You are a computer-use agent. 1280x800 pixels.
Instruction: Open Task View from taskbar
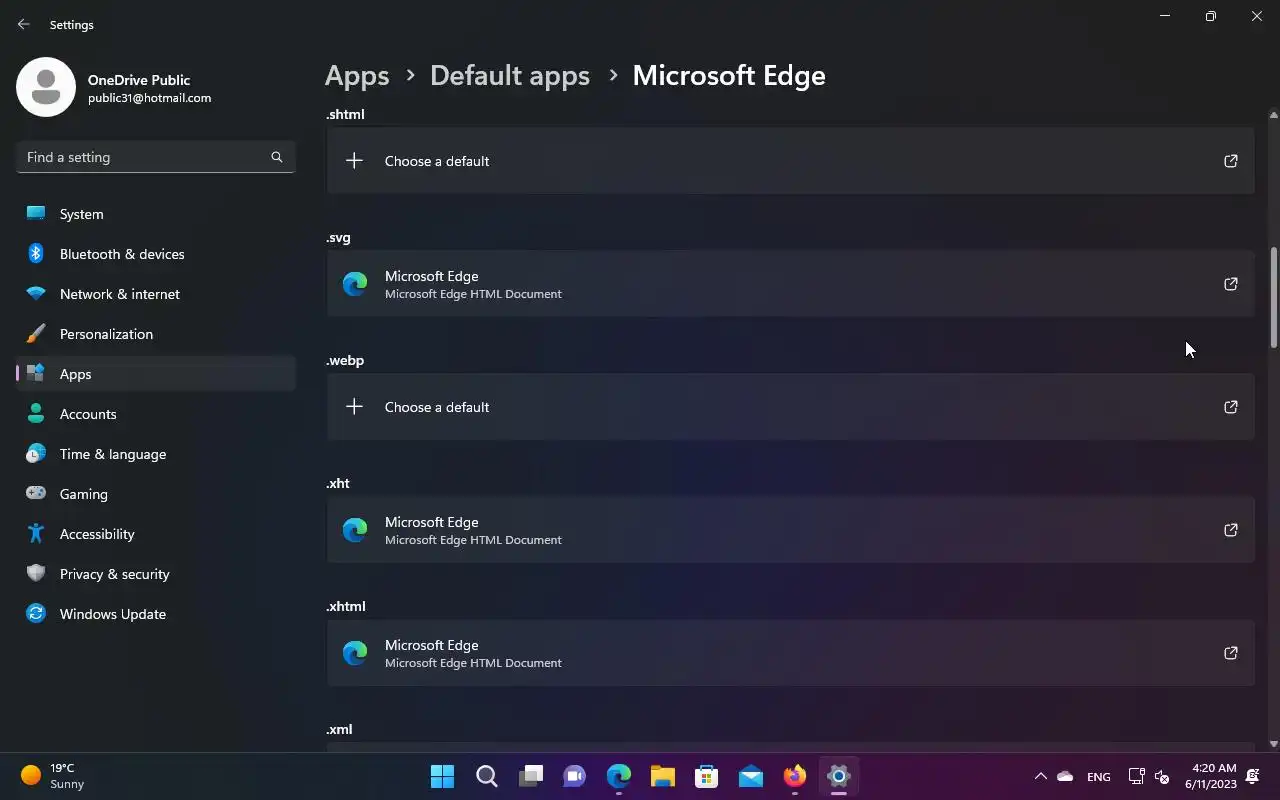point(531,776)
